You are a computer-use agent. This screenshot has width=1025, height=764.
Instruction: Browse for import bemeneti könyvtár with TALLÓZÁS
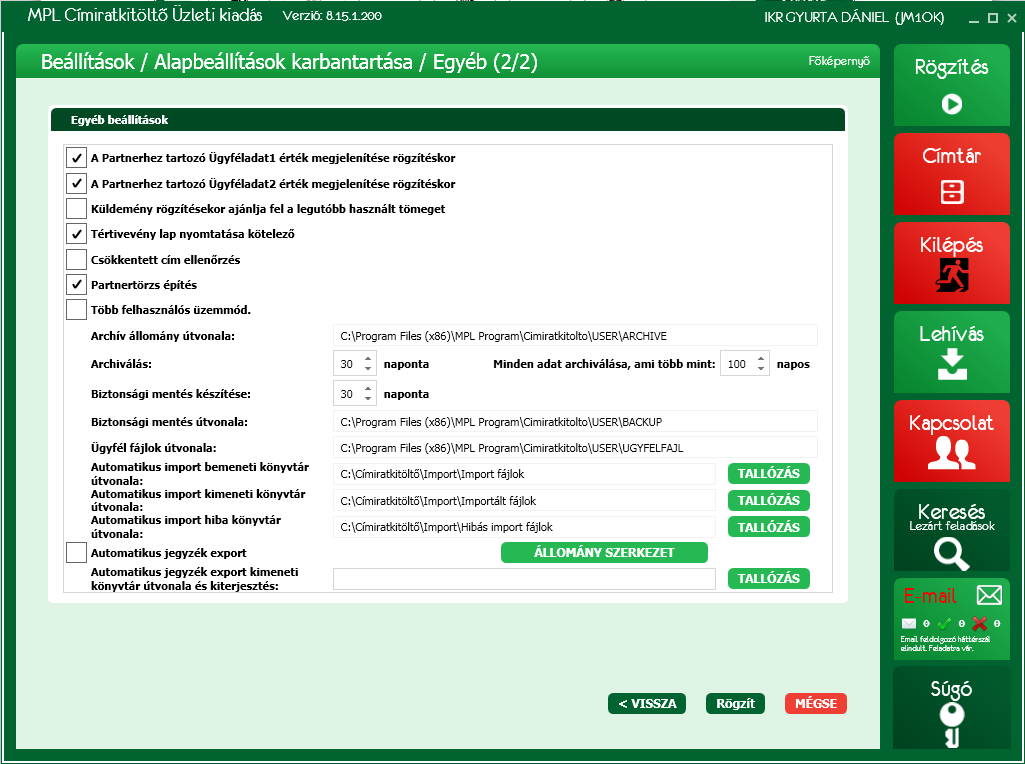769,474
